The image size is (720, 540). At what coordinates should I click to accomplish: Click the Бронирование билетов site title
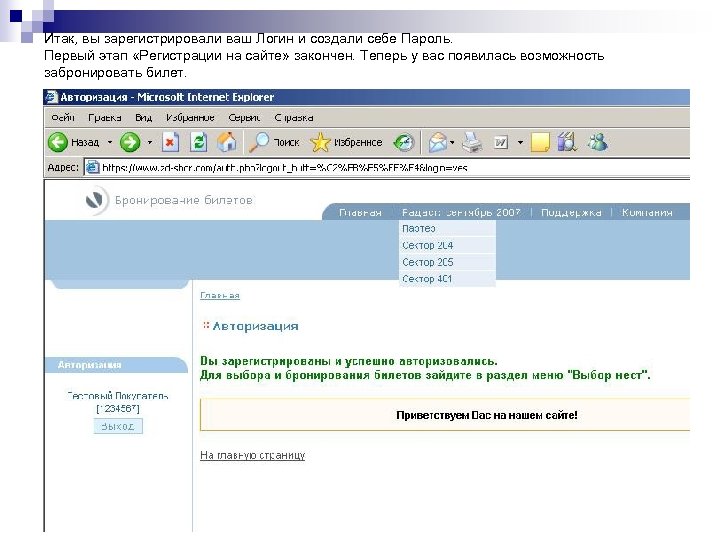click(x=184, y=200)
